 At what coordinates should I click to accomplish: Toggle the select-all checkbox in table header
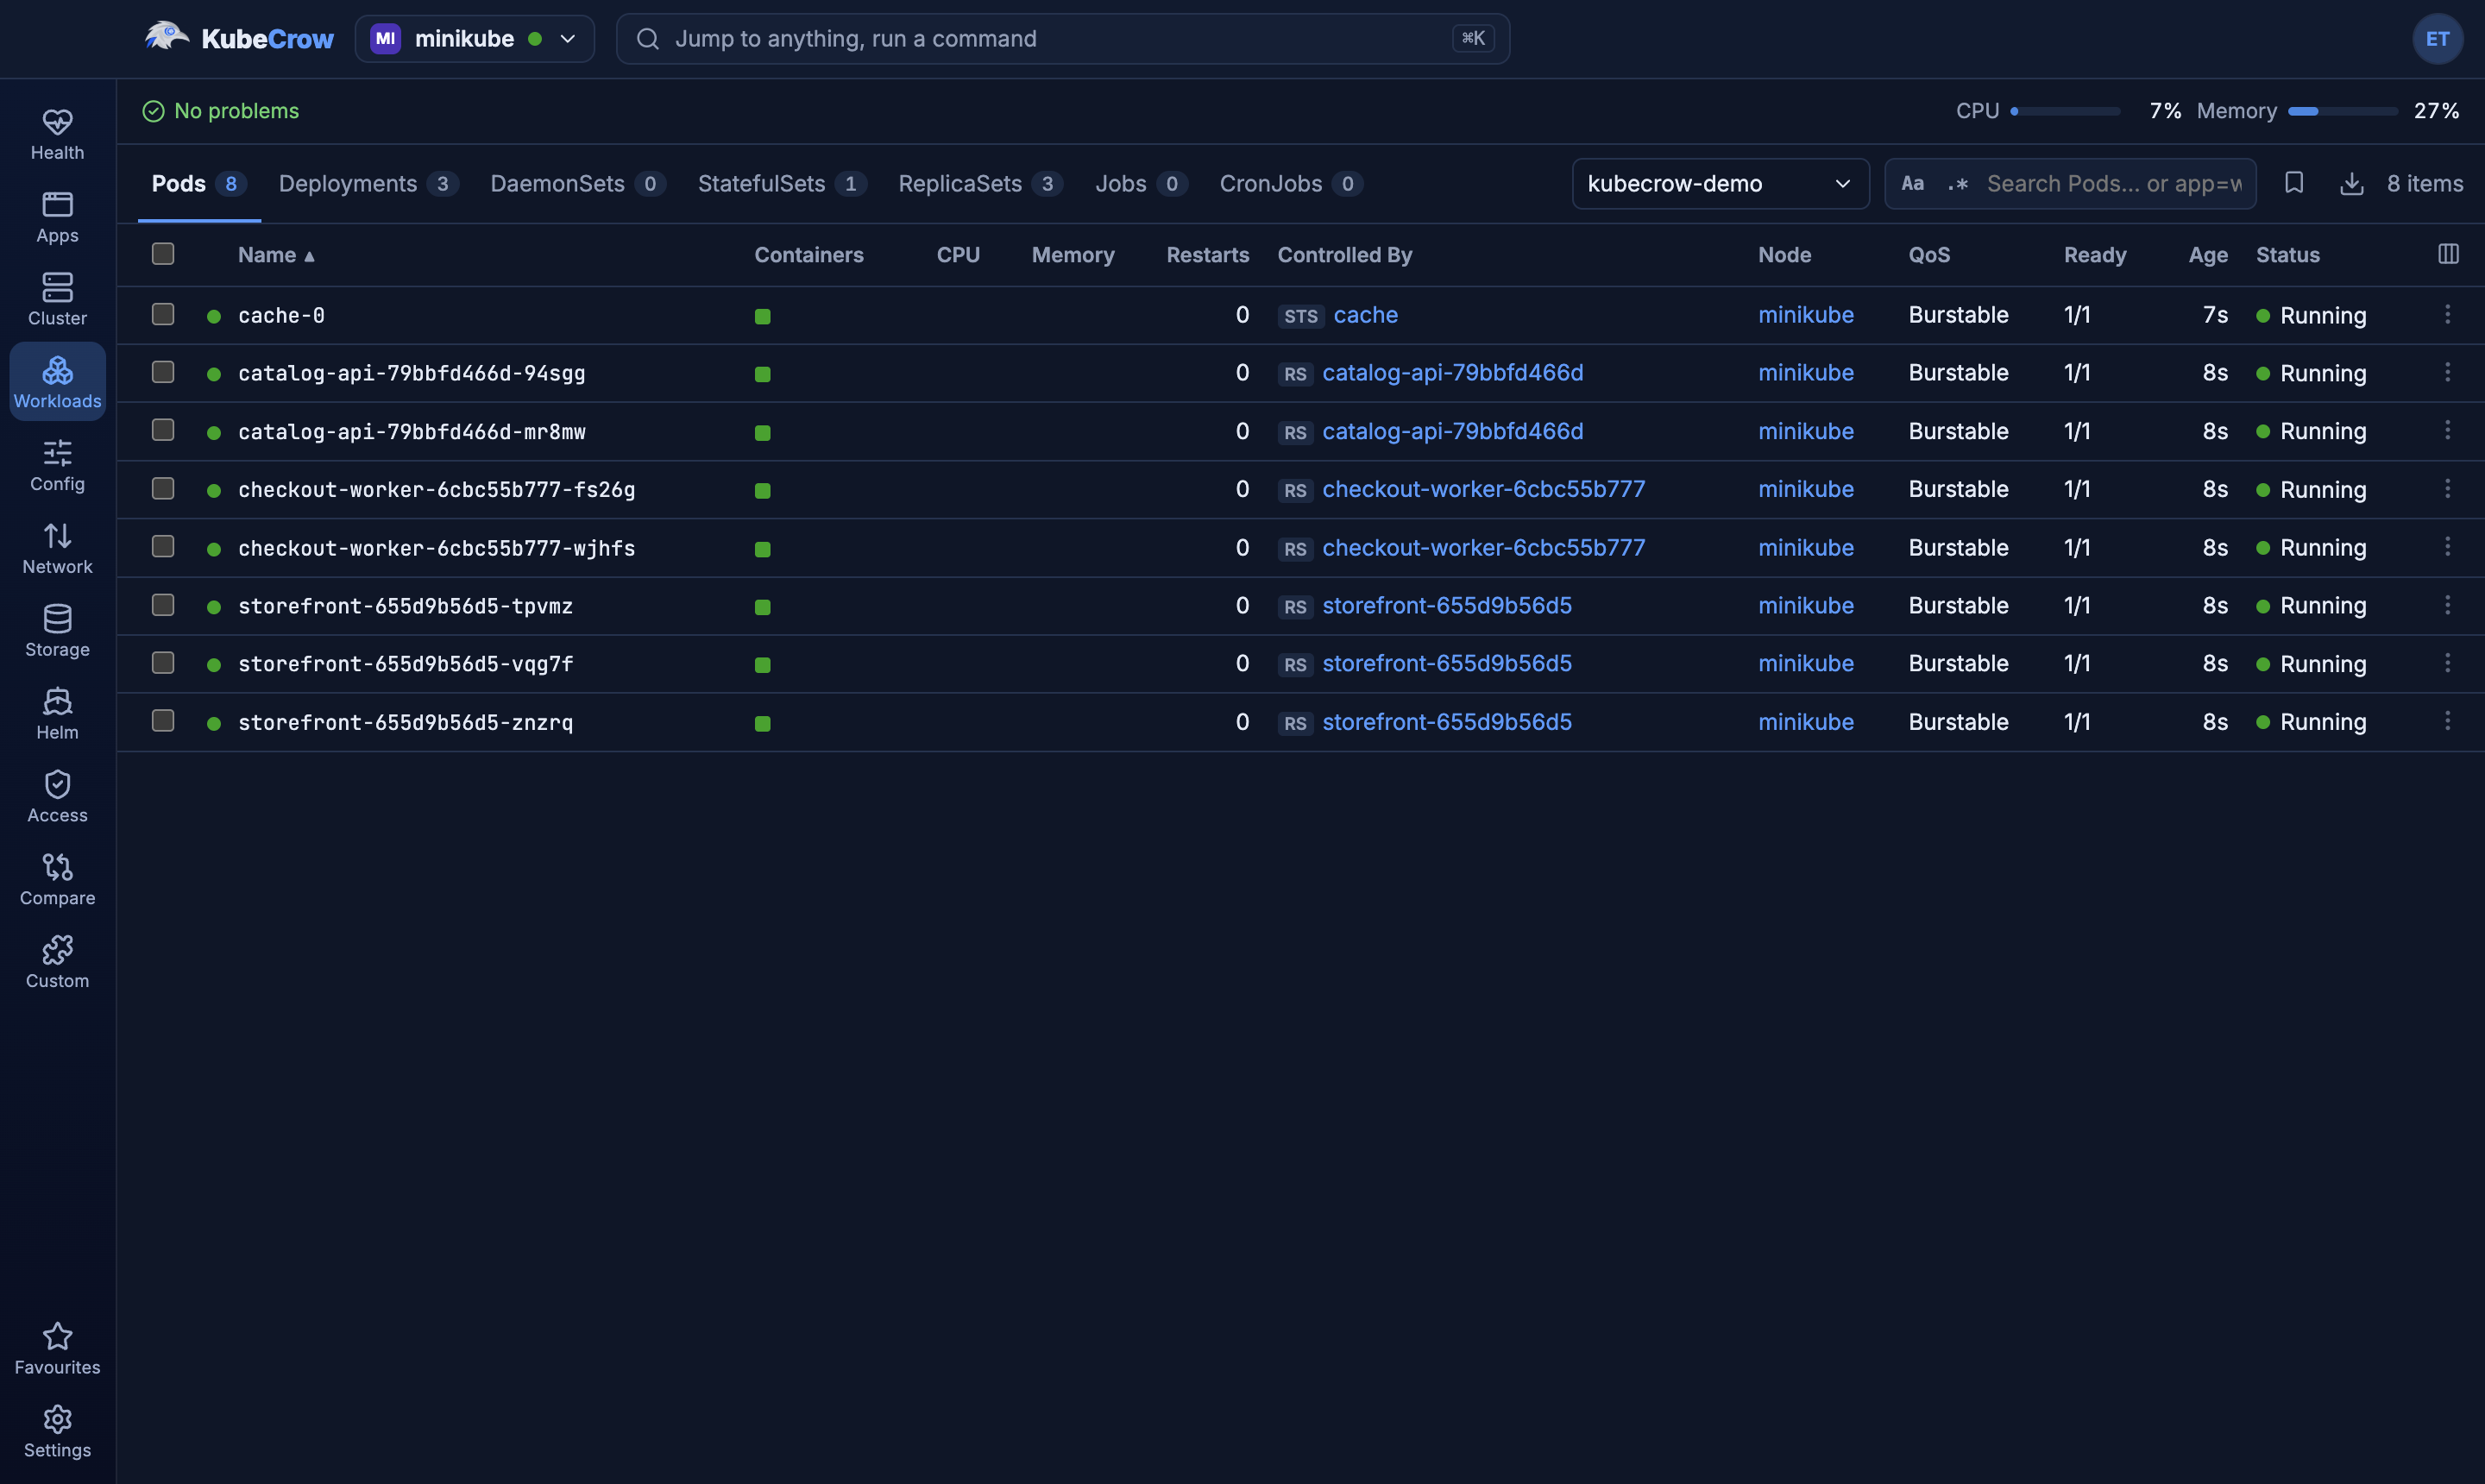point(163,253)
